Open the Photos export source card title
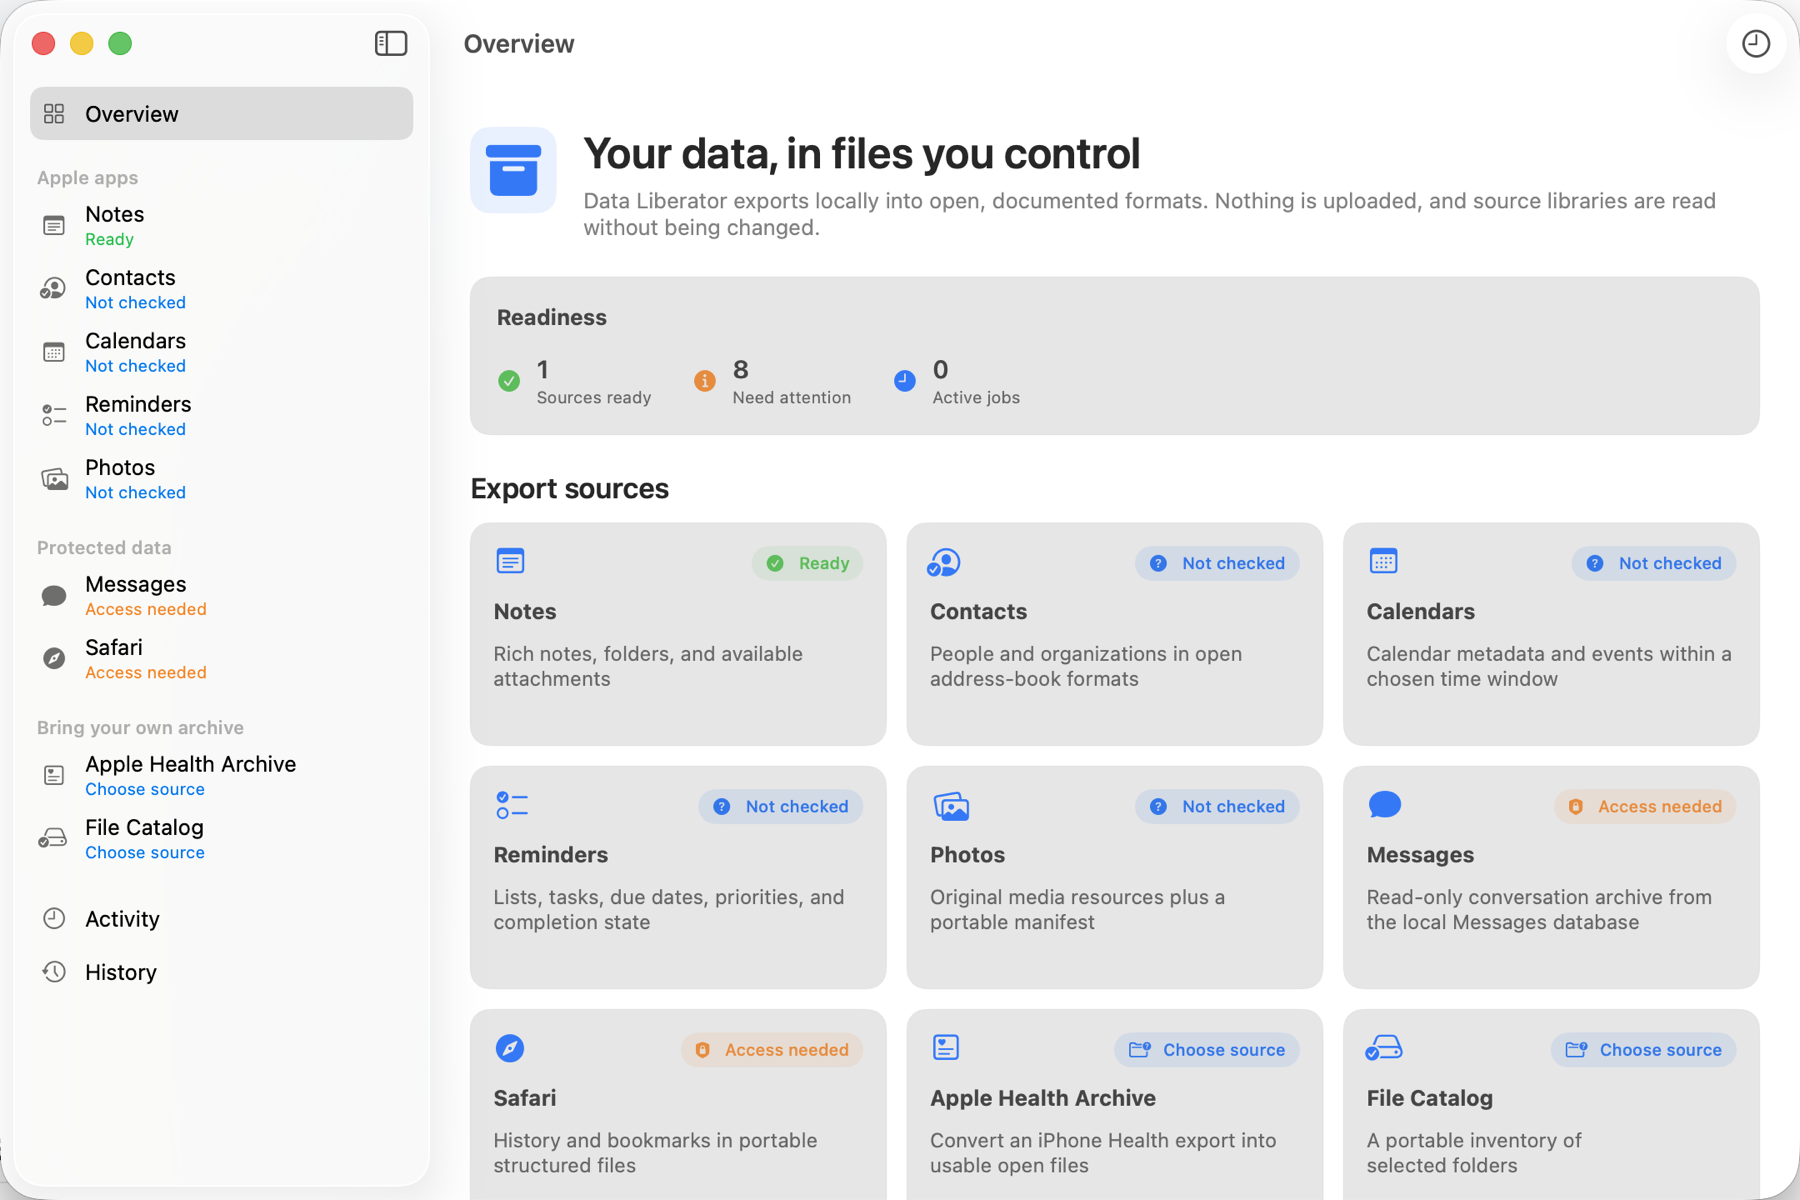 coord(967,855)
